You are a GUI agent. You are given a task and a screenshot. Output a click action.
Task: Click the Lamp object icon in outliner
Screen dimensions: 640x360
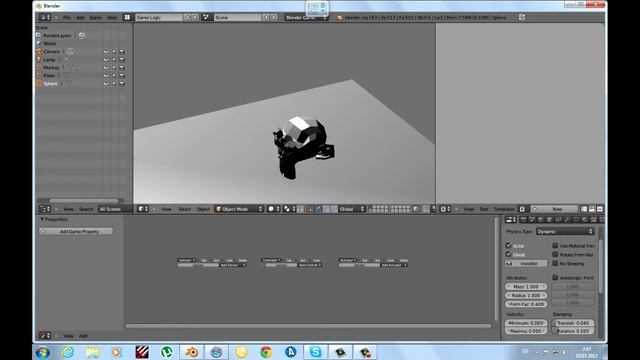39,60
